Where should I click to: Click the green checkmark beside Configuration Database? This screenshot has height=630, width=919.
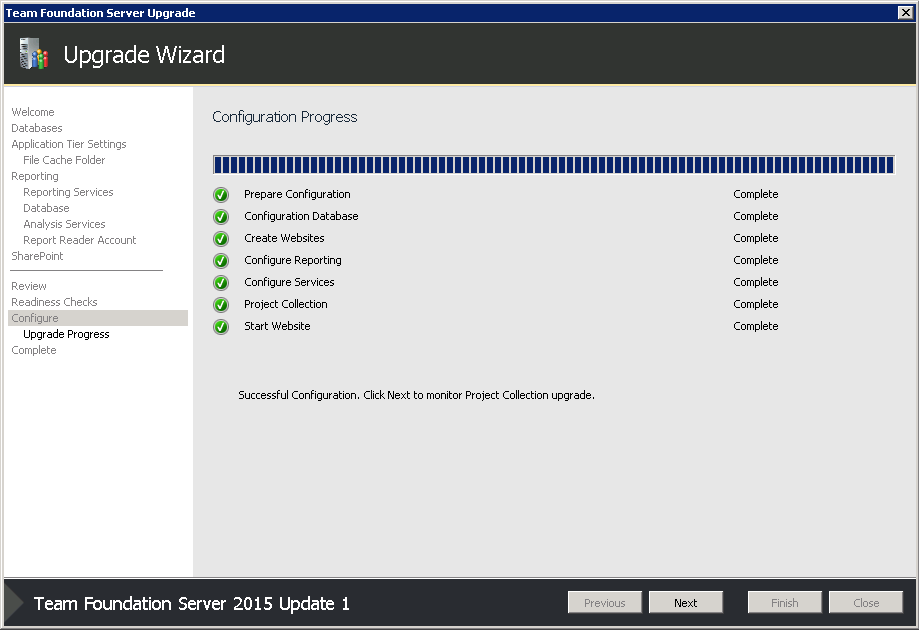click(221, 217)
